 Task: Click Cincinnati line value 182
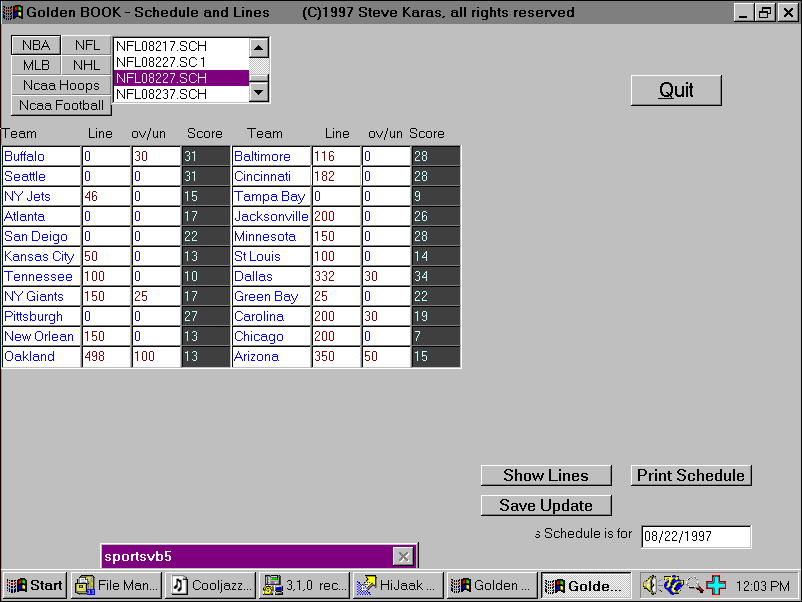pos(337,176)
